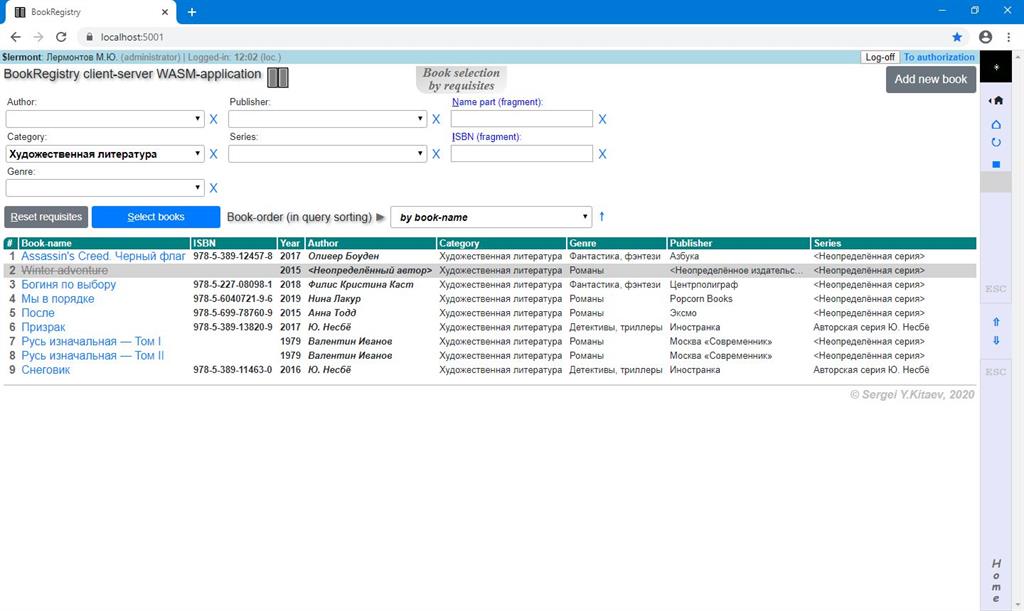Click the 'Book selection by requisites' tab label
This screenshot has height=611, width=1024.
460,76
